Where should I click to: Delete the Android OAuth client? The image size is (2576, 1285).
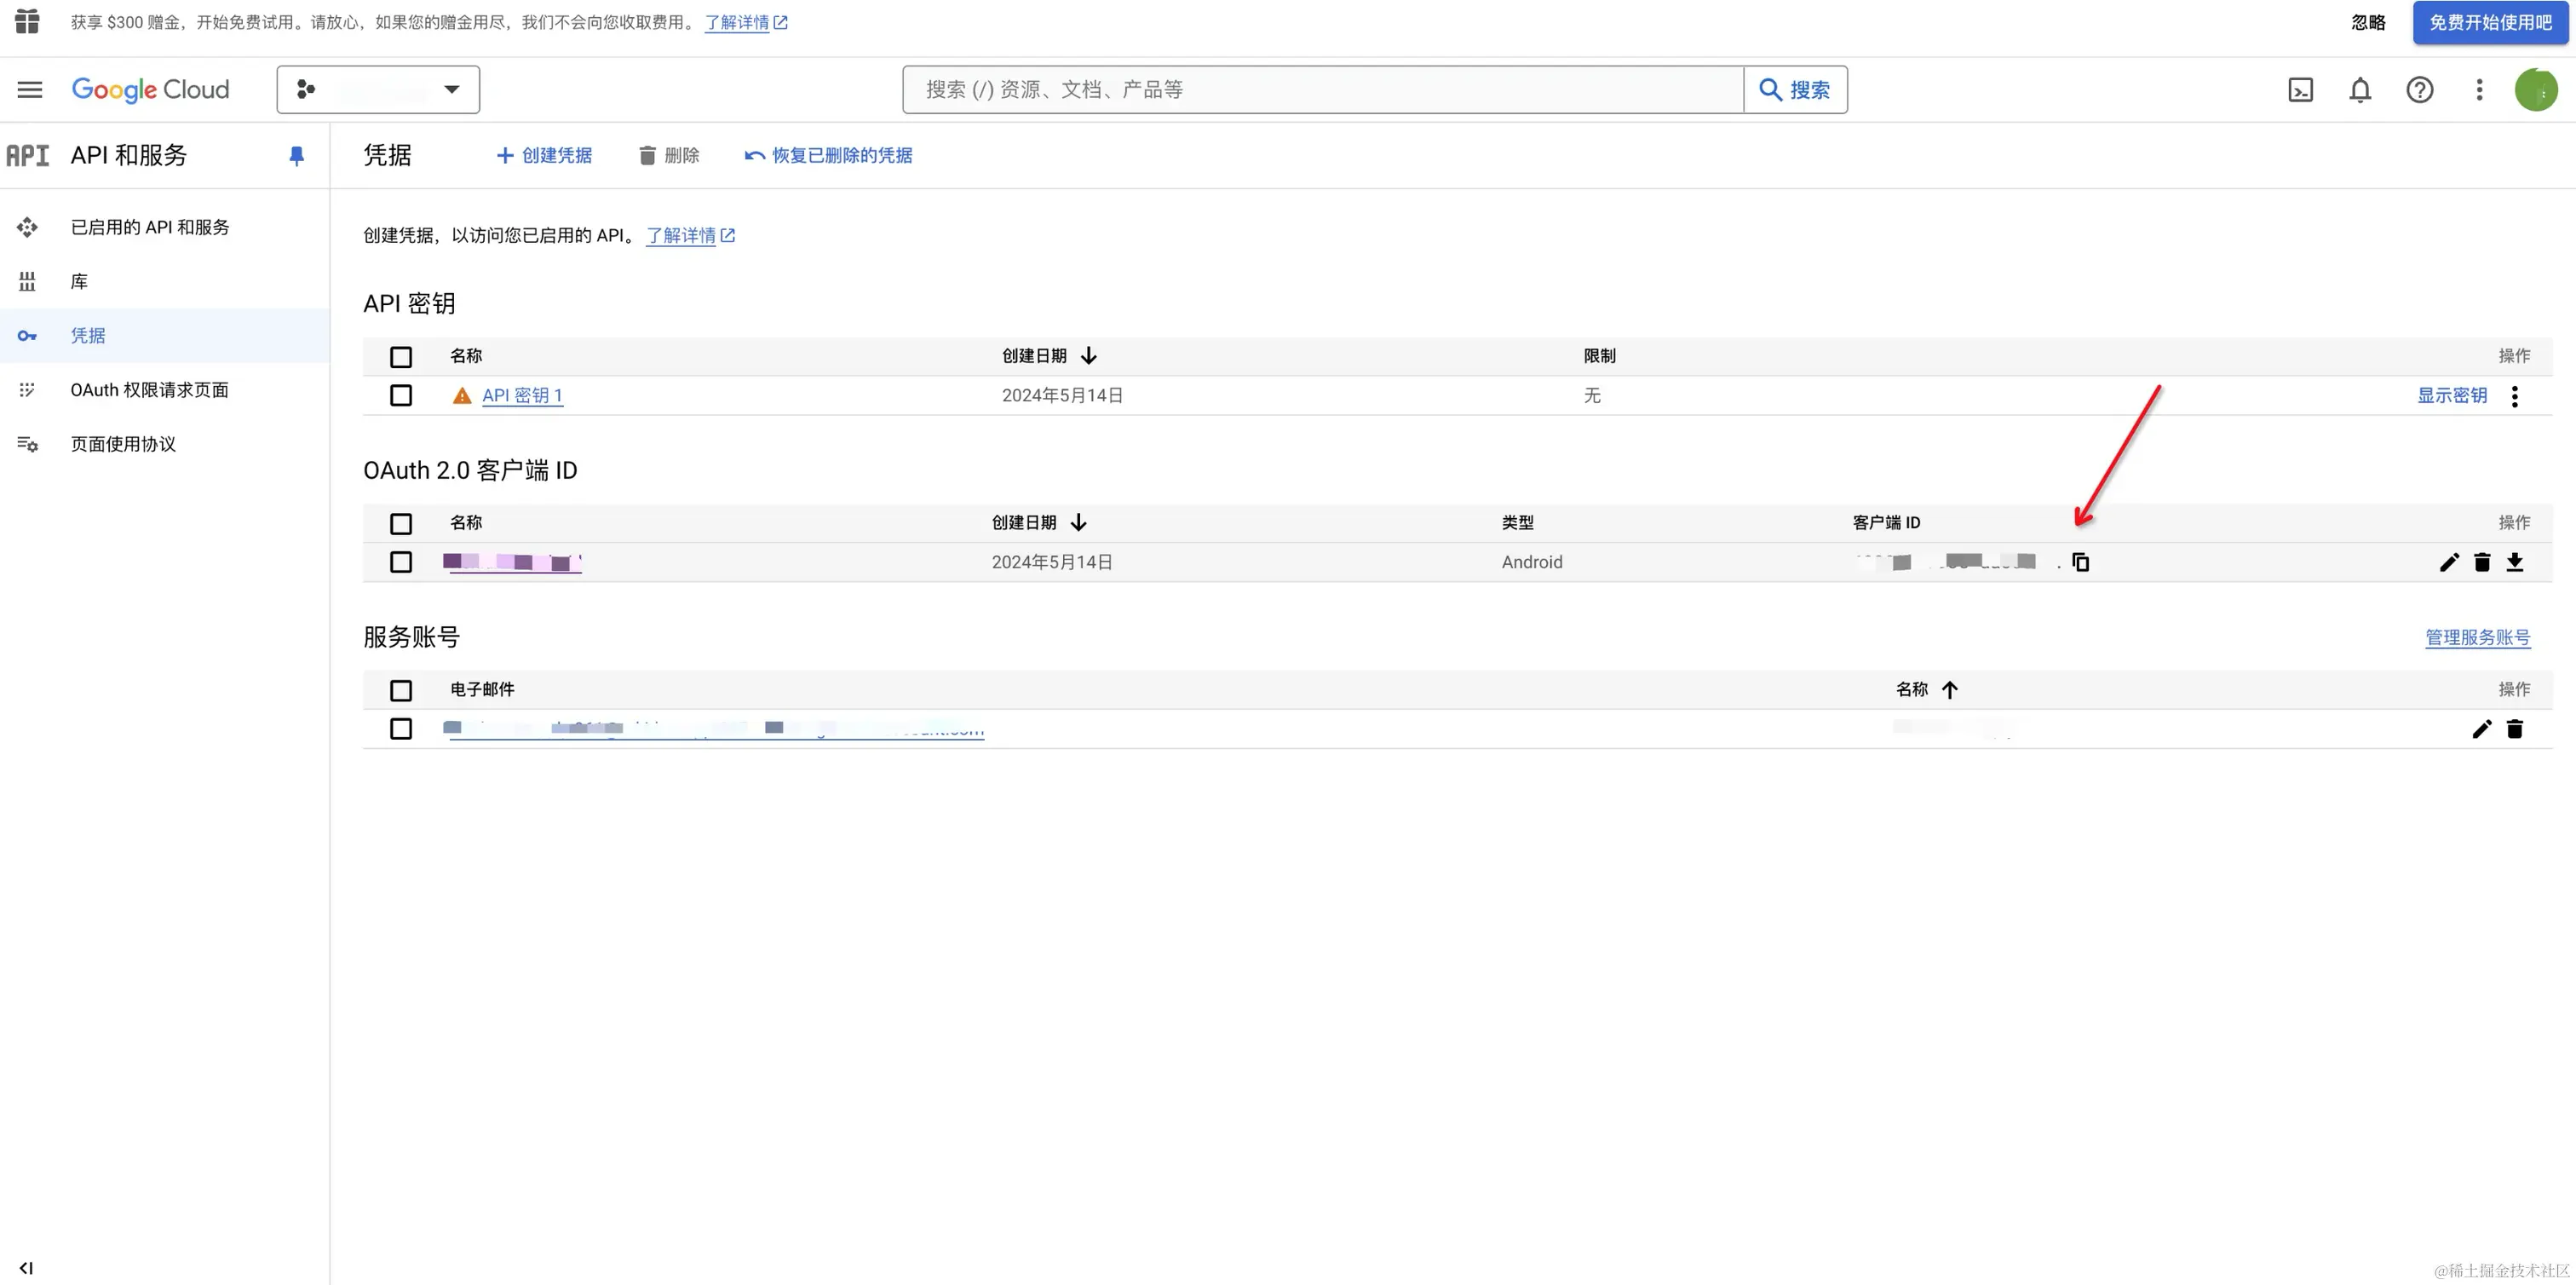click(2482, 562)
